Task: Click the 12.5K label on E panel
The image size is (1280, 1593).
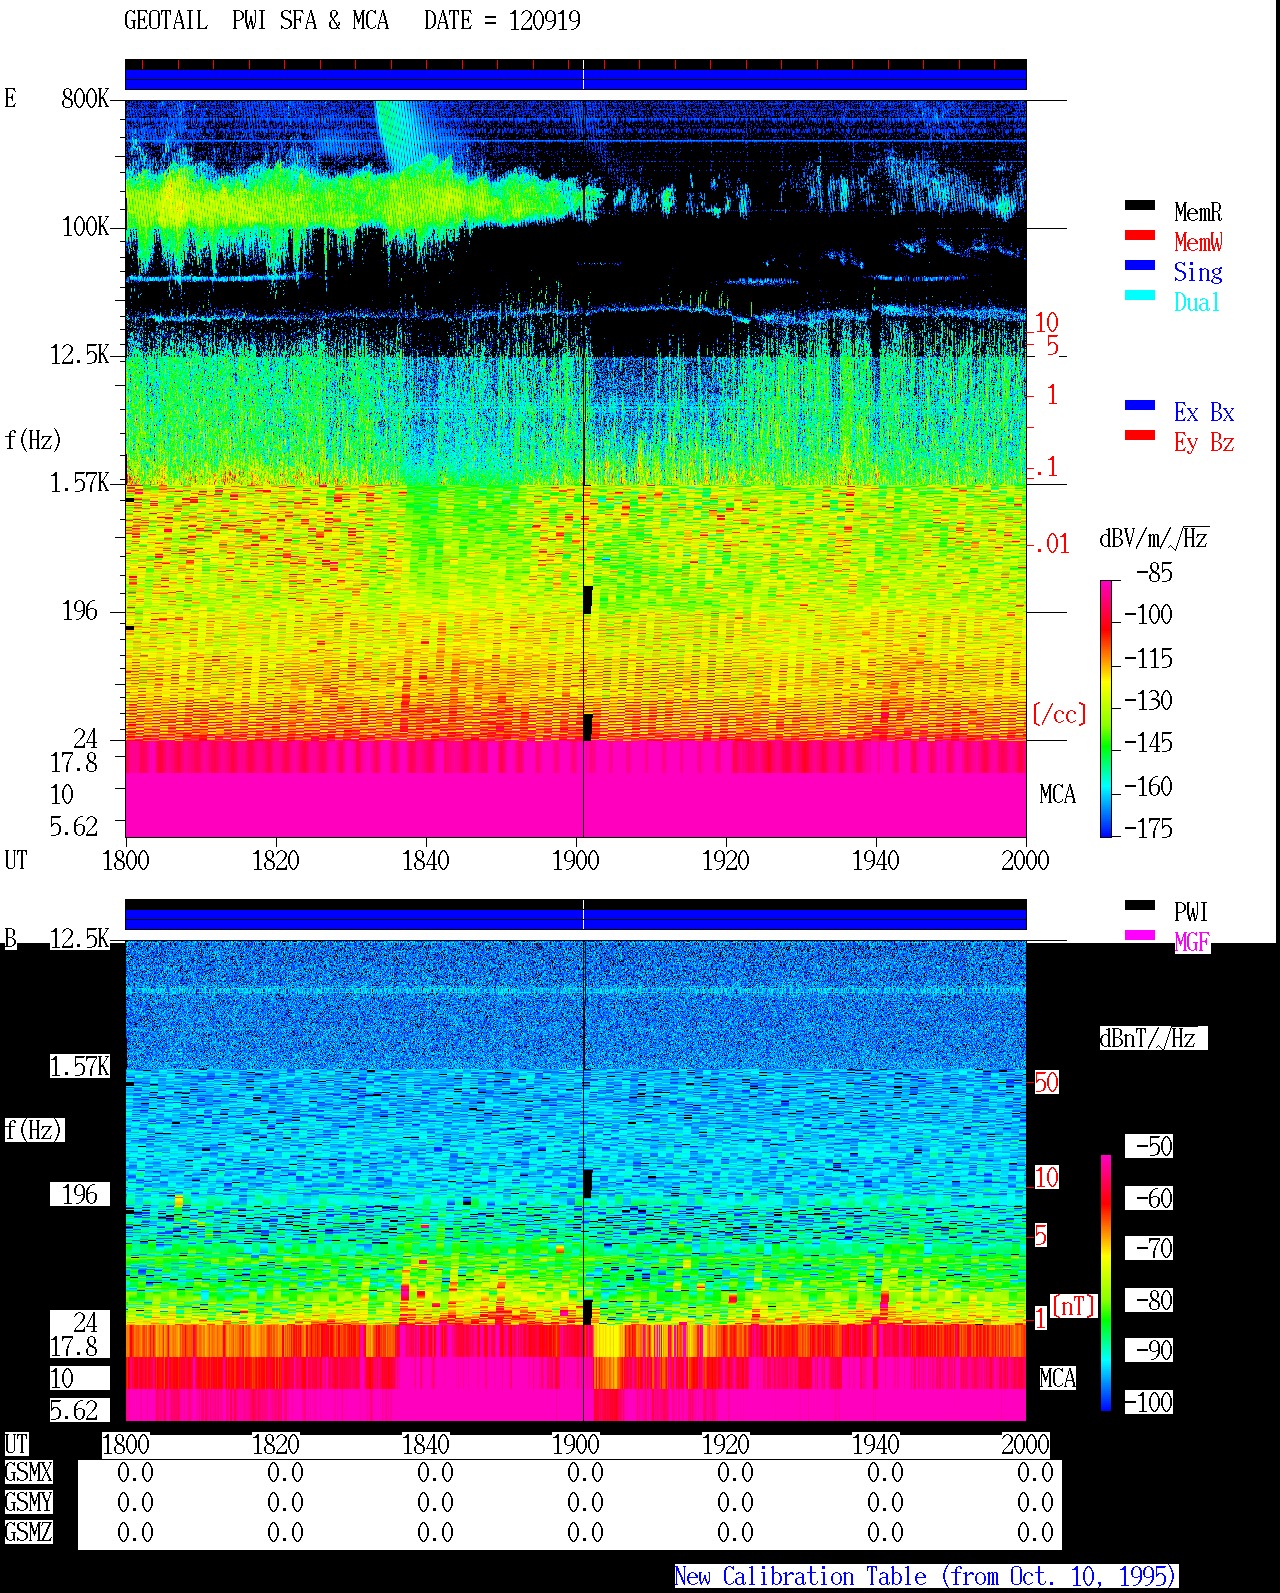Action: click(x=80, y=355)
